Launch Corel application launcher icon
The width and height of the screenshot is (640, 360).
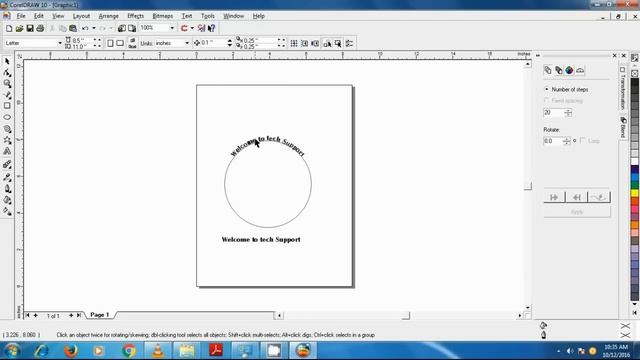(184, 28)
